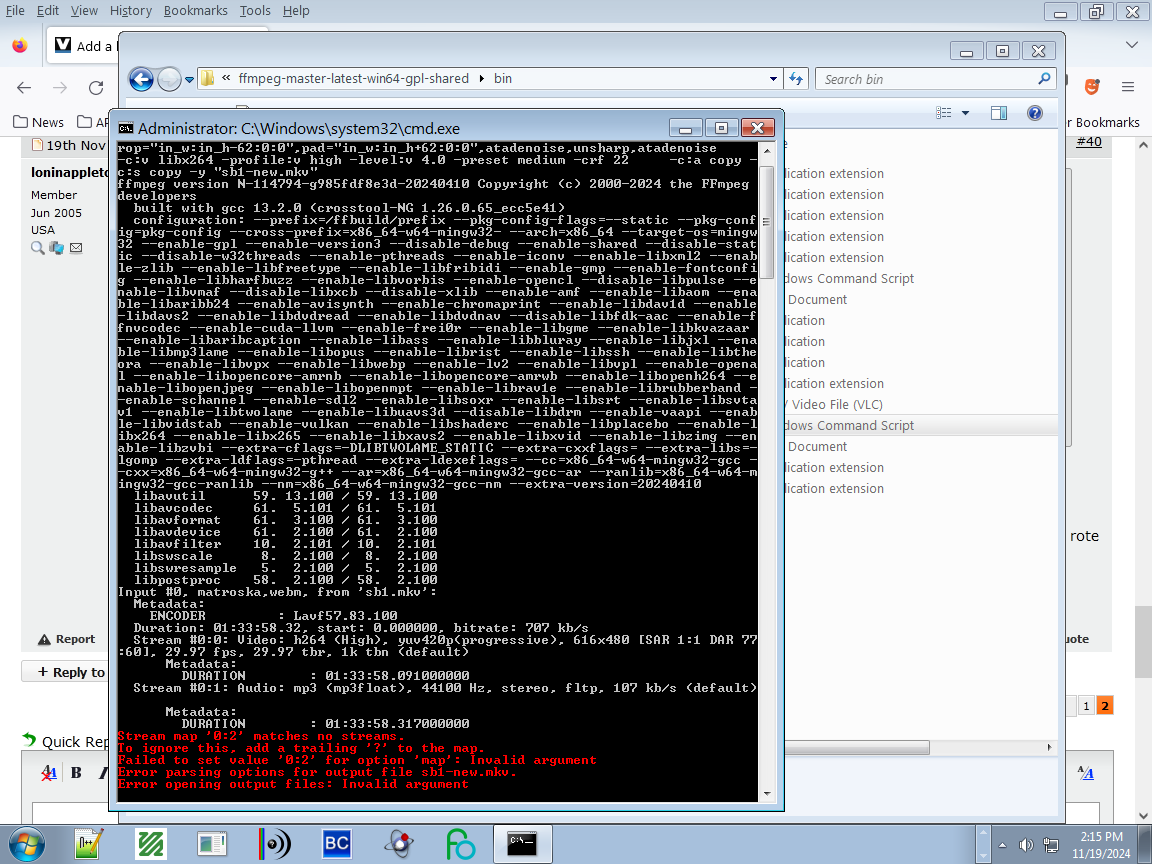
Task: Expand the Explorer address bar history dropdown
Action: click(x=773, y=79)
